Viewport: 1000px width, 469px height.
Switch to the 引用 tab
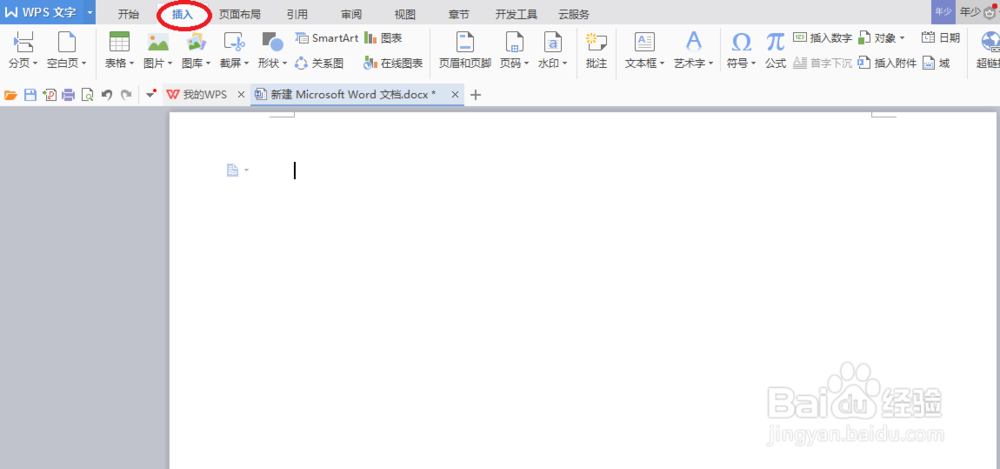pyautogui.click(x=297, y=14)
